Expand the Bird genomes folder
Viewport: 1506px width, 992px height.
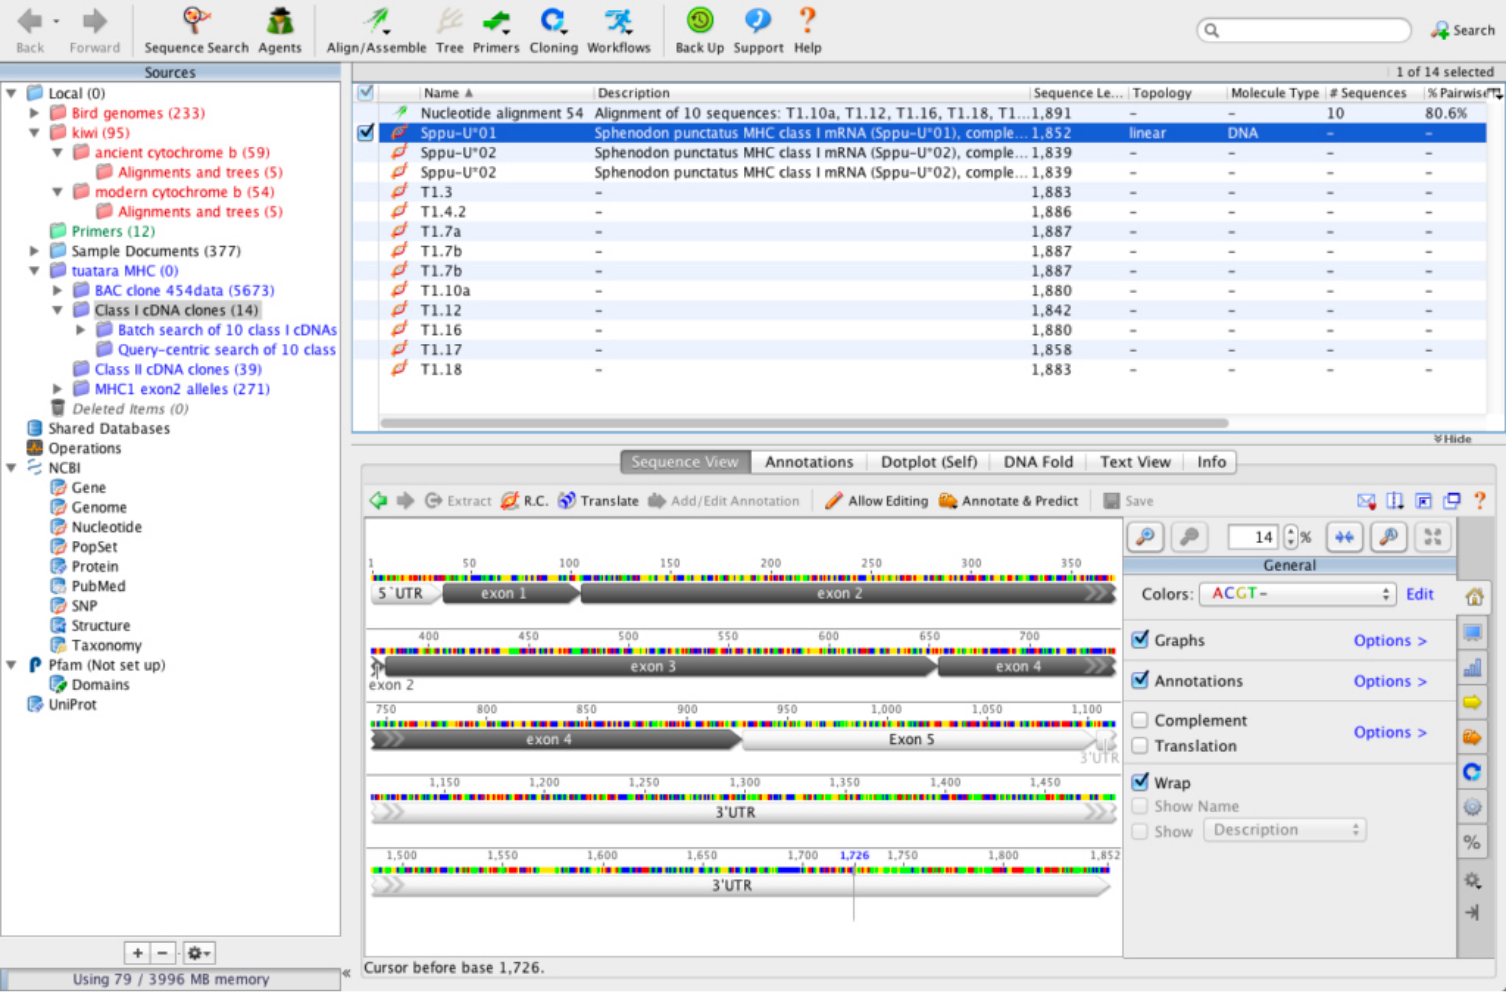point(34,113)
